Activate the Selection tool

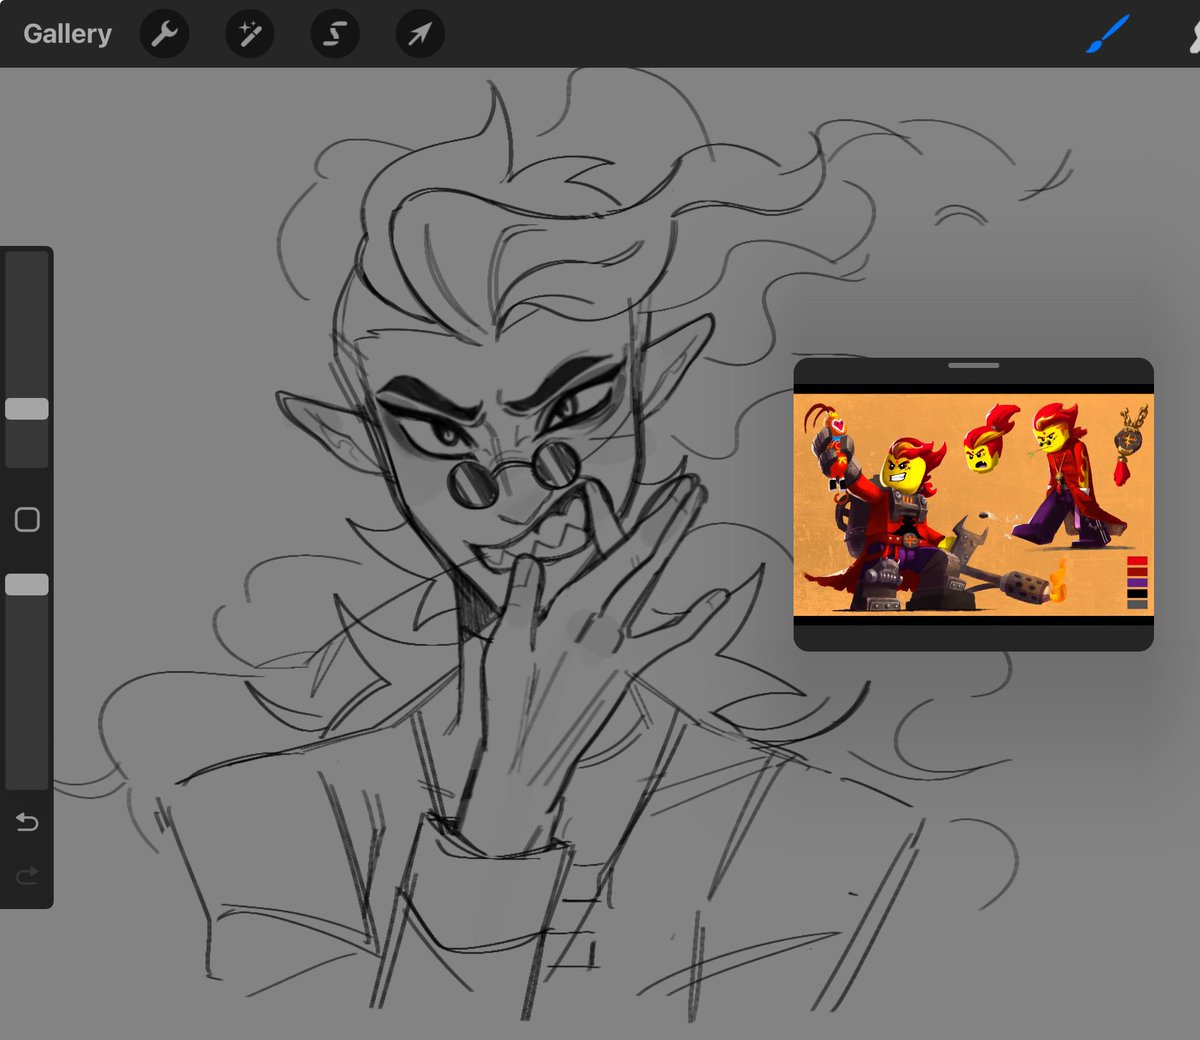[335, 34]
